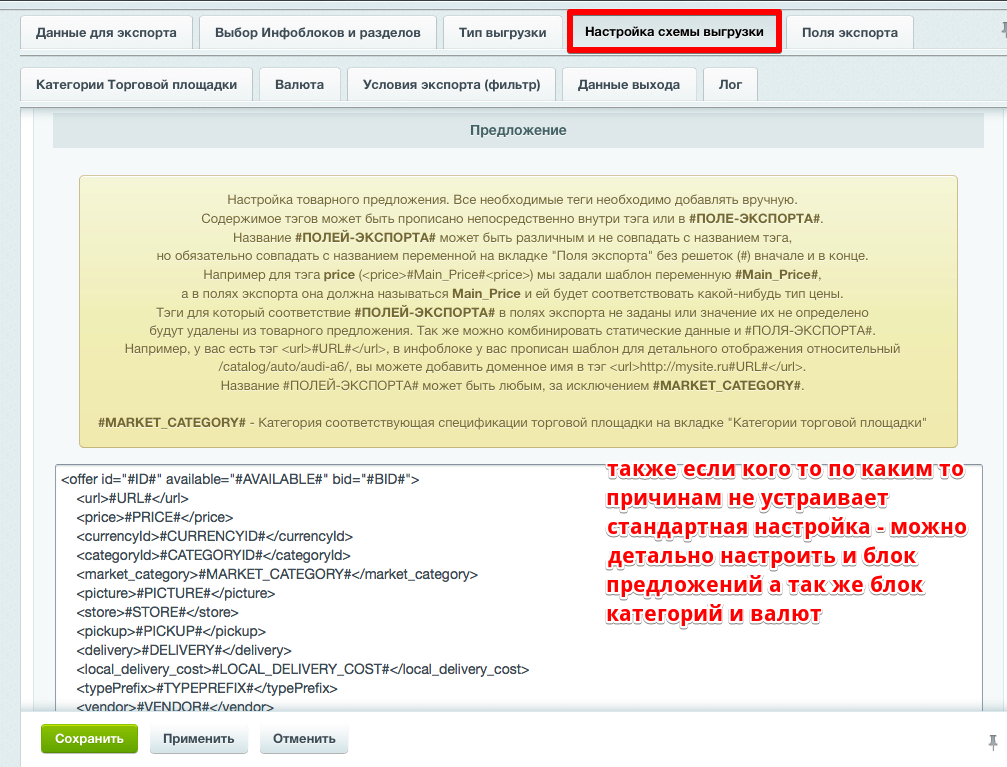Switch to the Данные выхода tab
1007x767 pixels.
[x=629, y=84]
